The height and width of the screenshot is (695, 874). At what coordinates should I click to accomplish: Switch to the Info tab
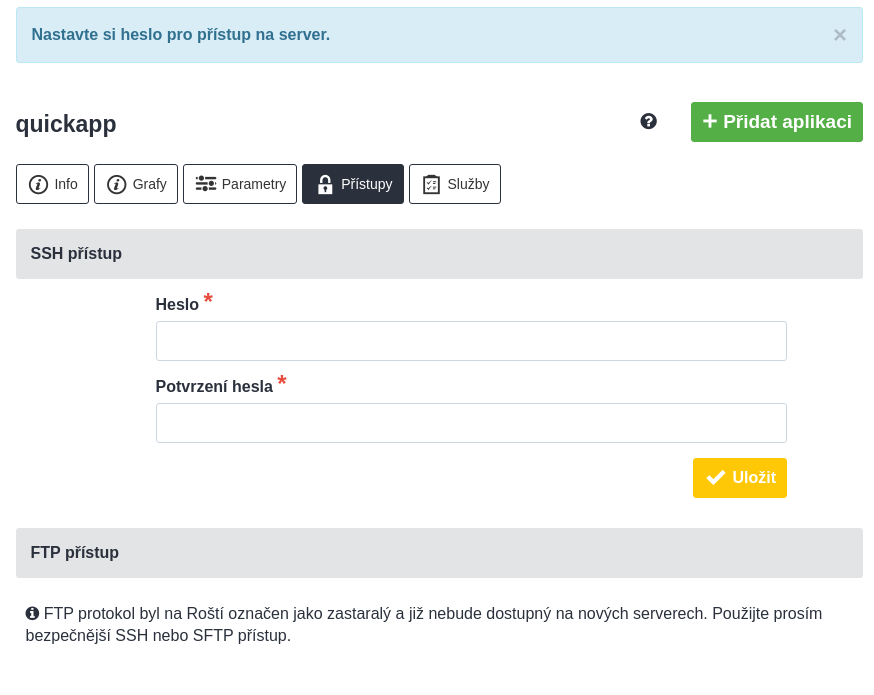pyautogui.click(x=52, y=184)
